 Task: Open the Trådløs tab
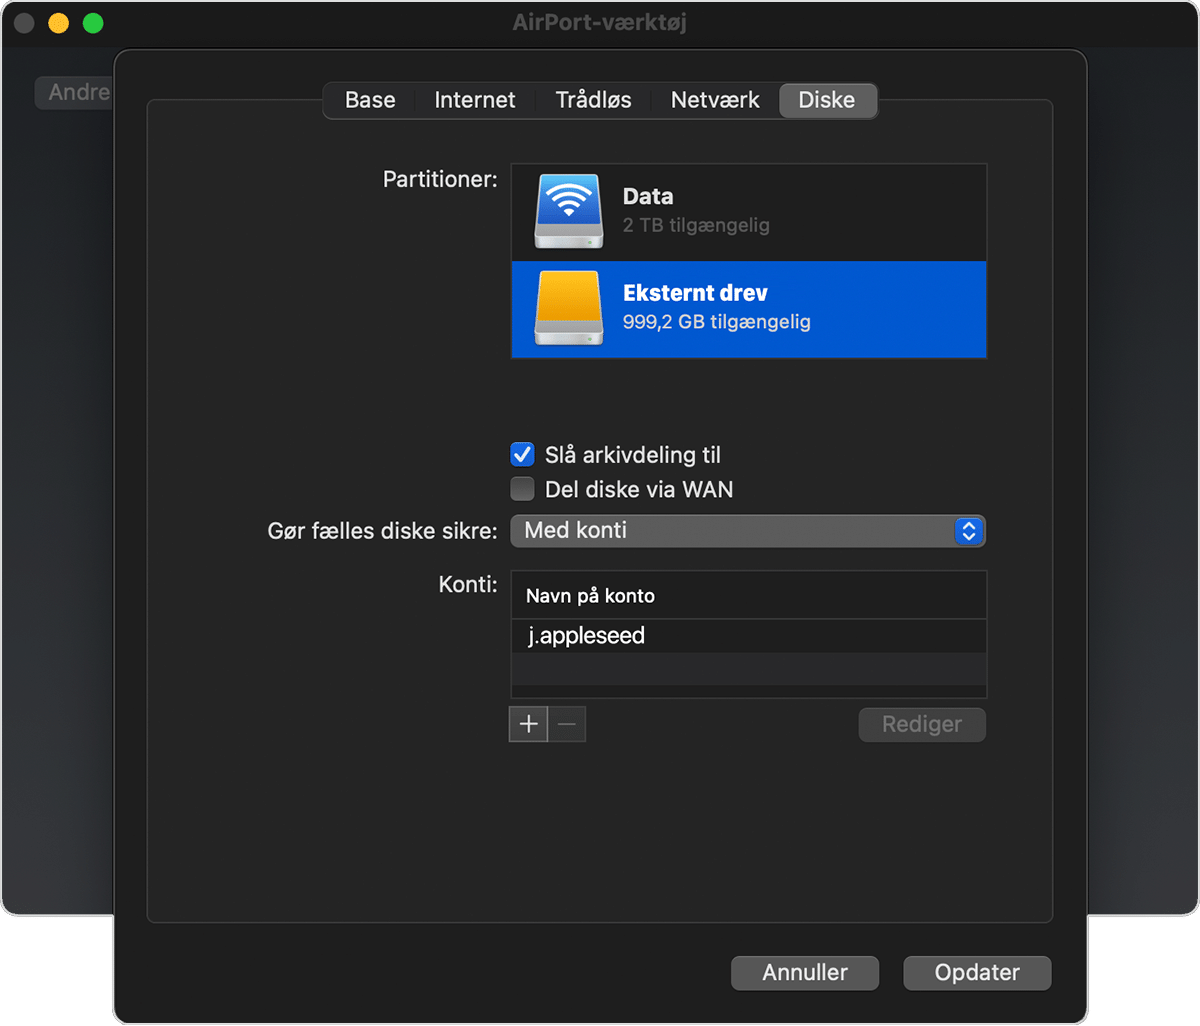pyautogui.click(x=594, y=100)
